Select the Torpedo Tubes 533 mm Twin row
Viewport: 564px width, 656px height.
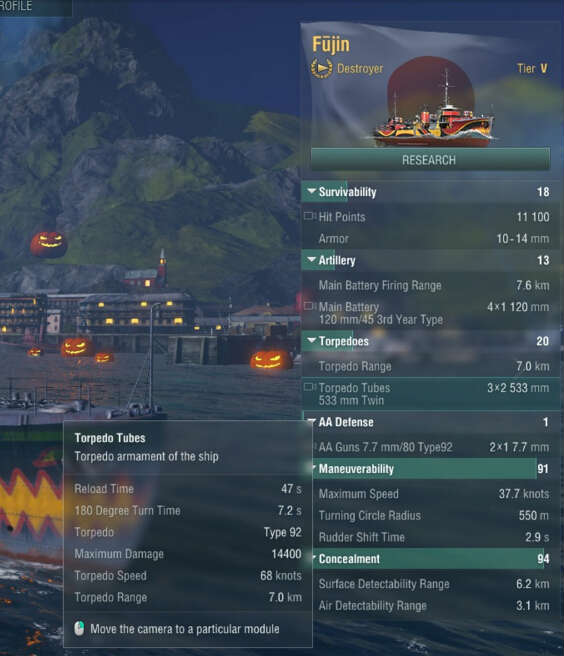point(431,394)
